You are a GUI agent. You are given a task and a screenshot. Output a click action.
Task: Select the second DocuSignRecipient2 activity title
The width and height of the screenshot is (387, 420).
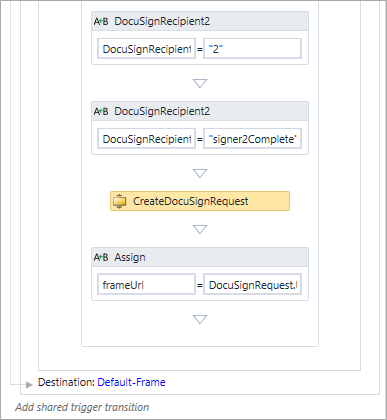162,111
